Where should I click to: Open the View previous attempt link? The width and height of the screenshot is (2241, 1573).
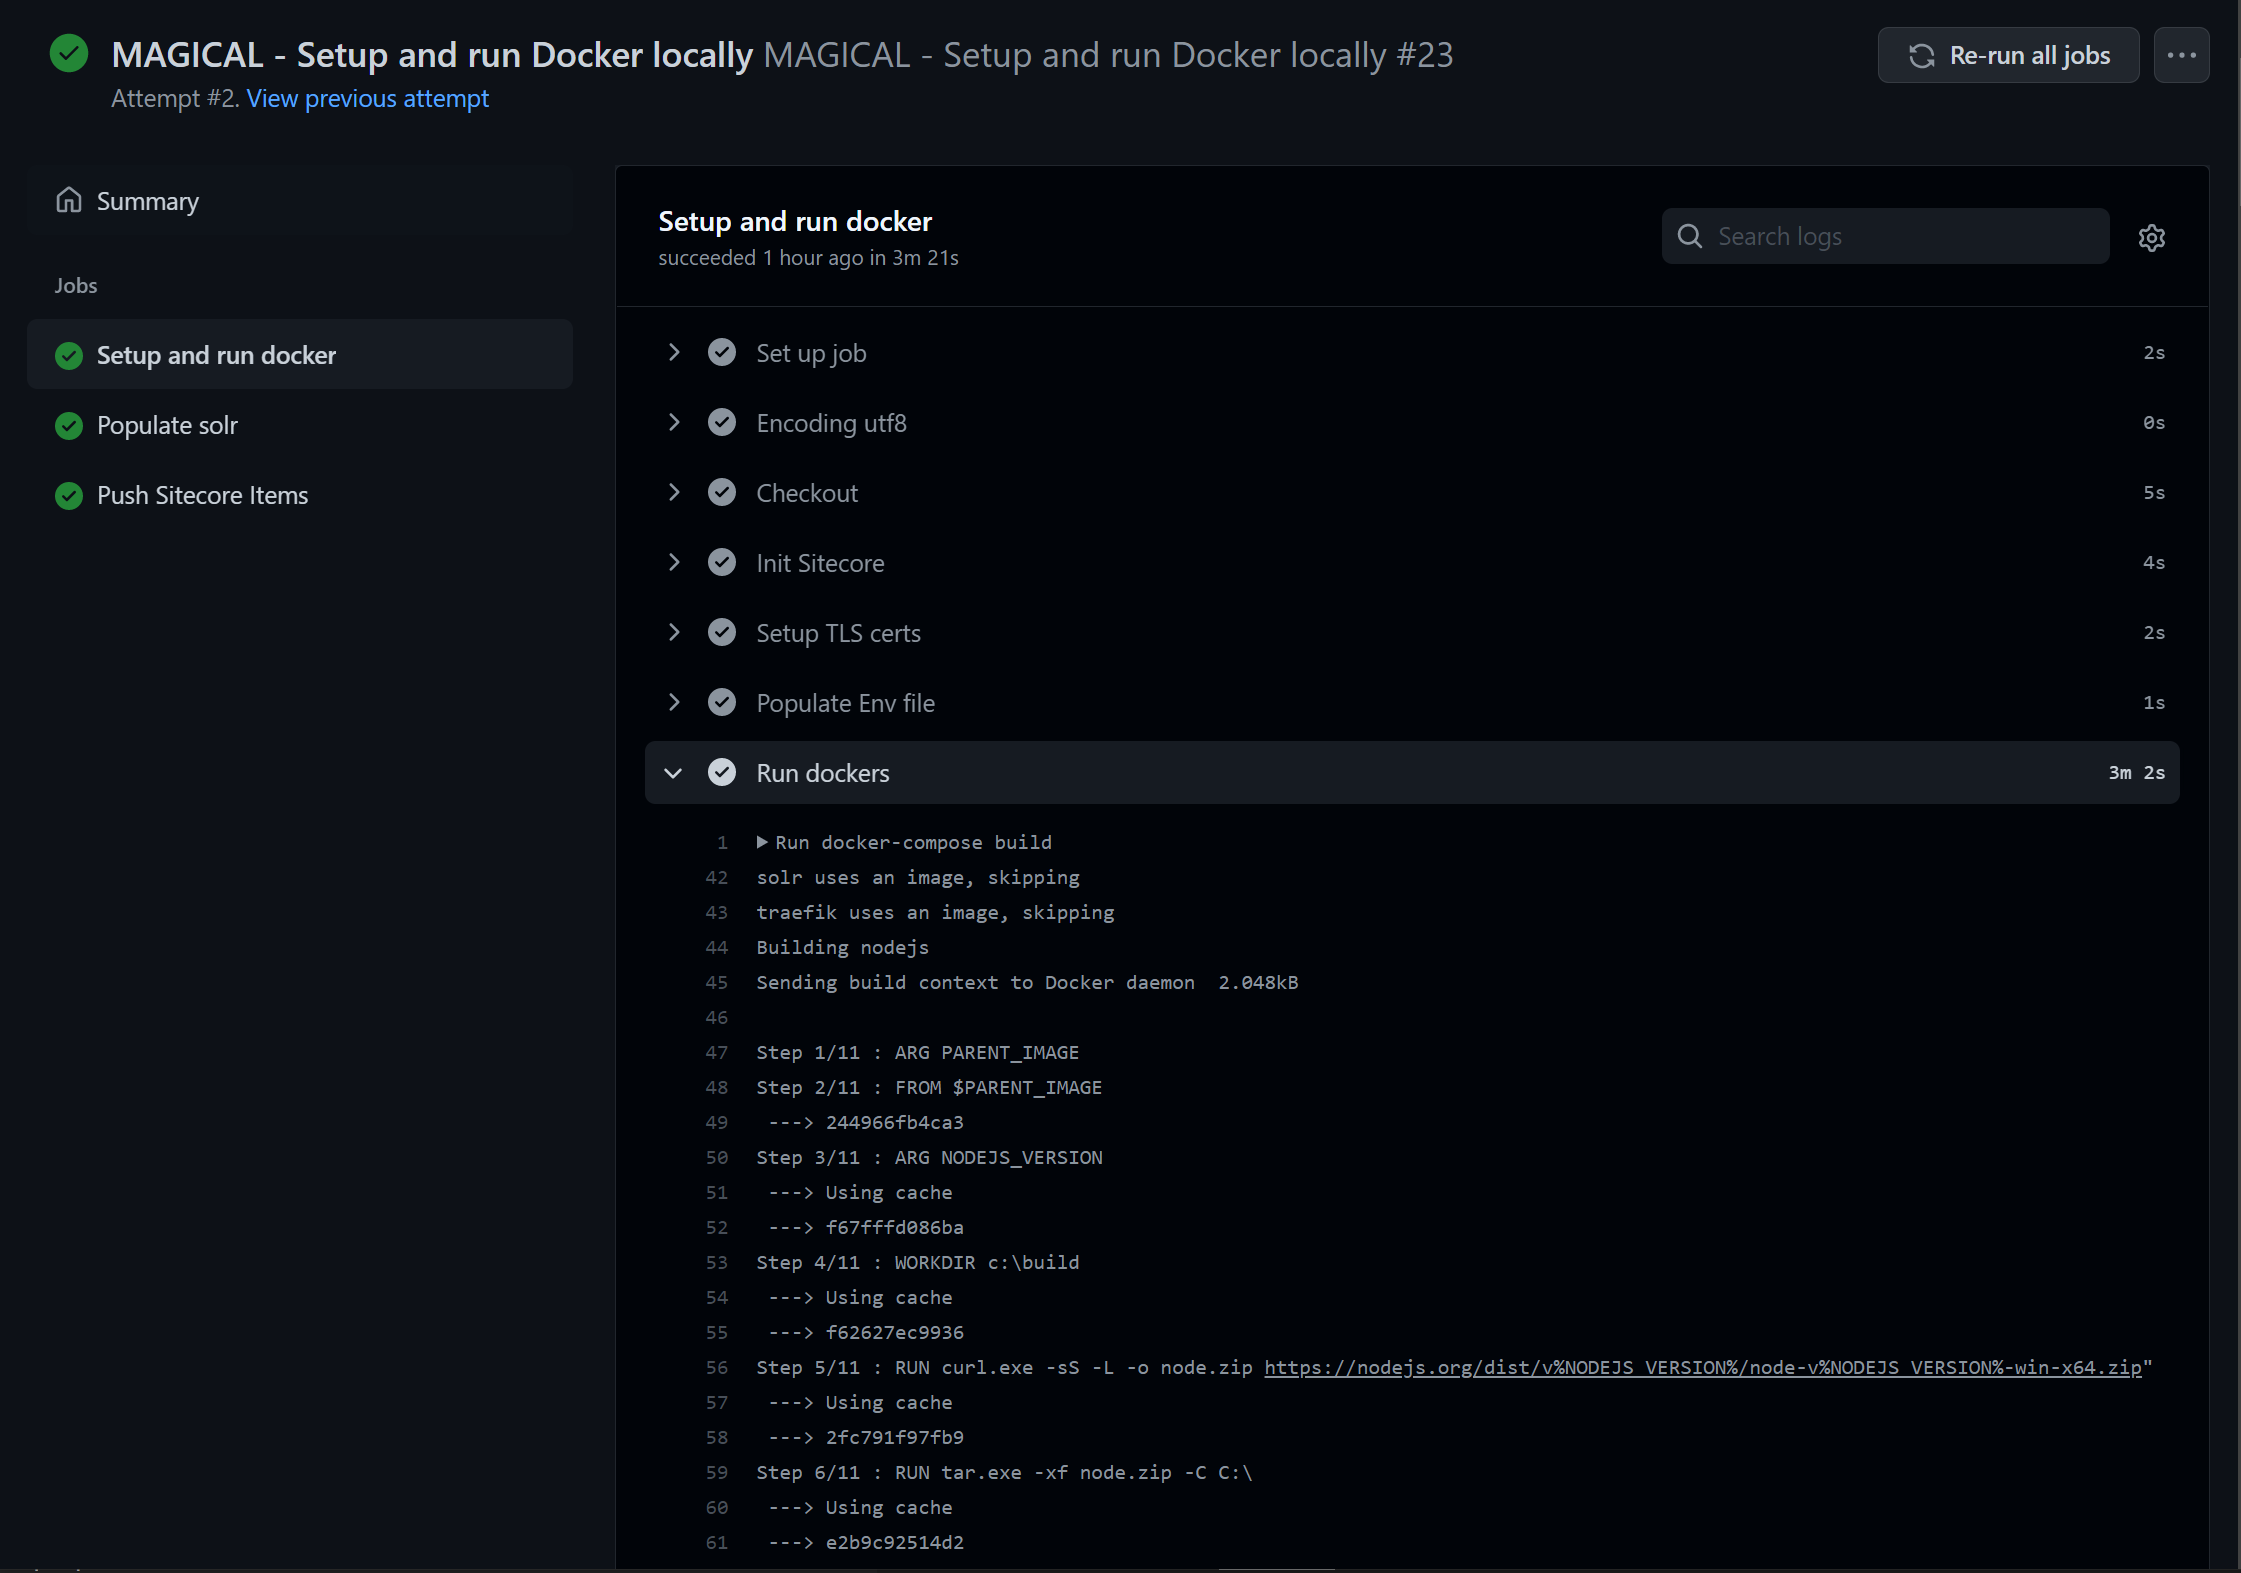367,98
